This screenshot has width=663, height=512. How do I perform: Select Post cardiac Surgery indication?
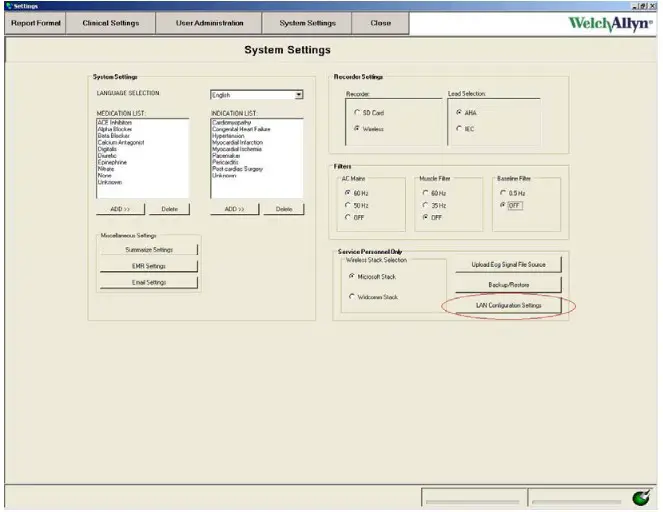pyautogui.click(x=237, y=169)
